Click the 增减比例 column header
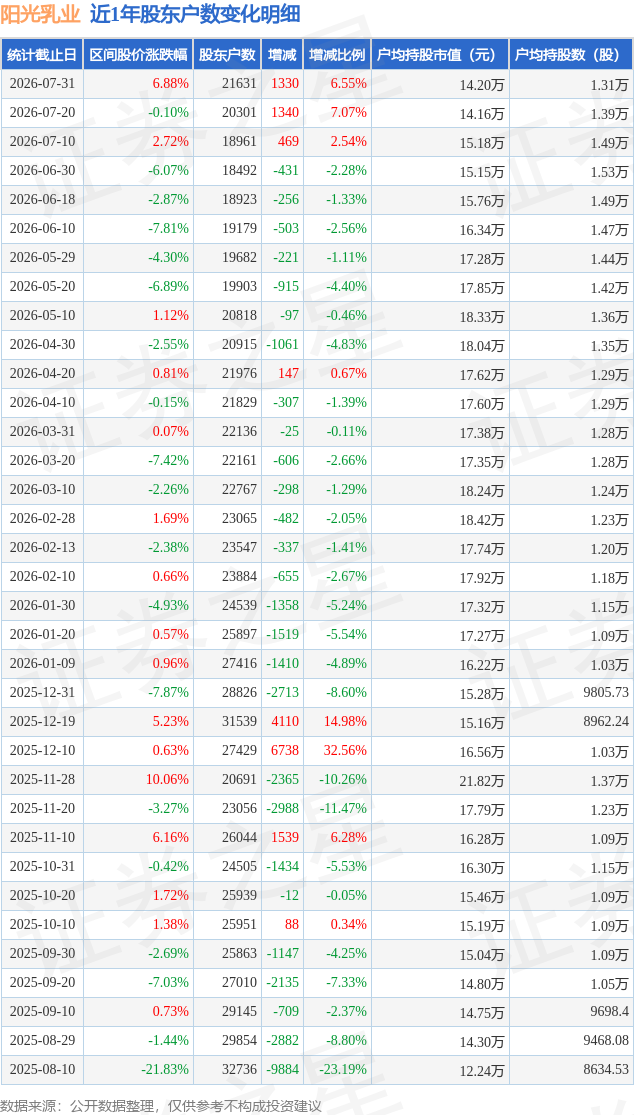Image resolution: width=634 pixels, height=1115 pixels. click(337, 55)
